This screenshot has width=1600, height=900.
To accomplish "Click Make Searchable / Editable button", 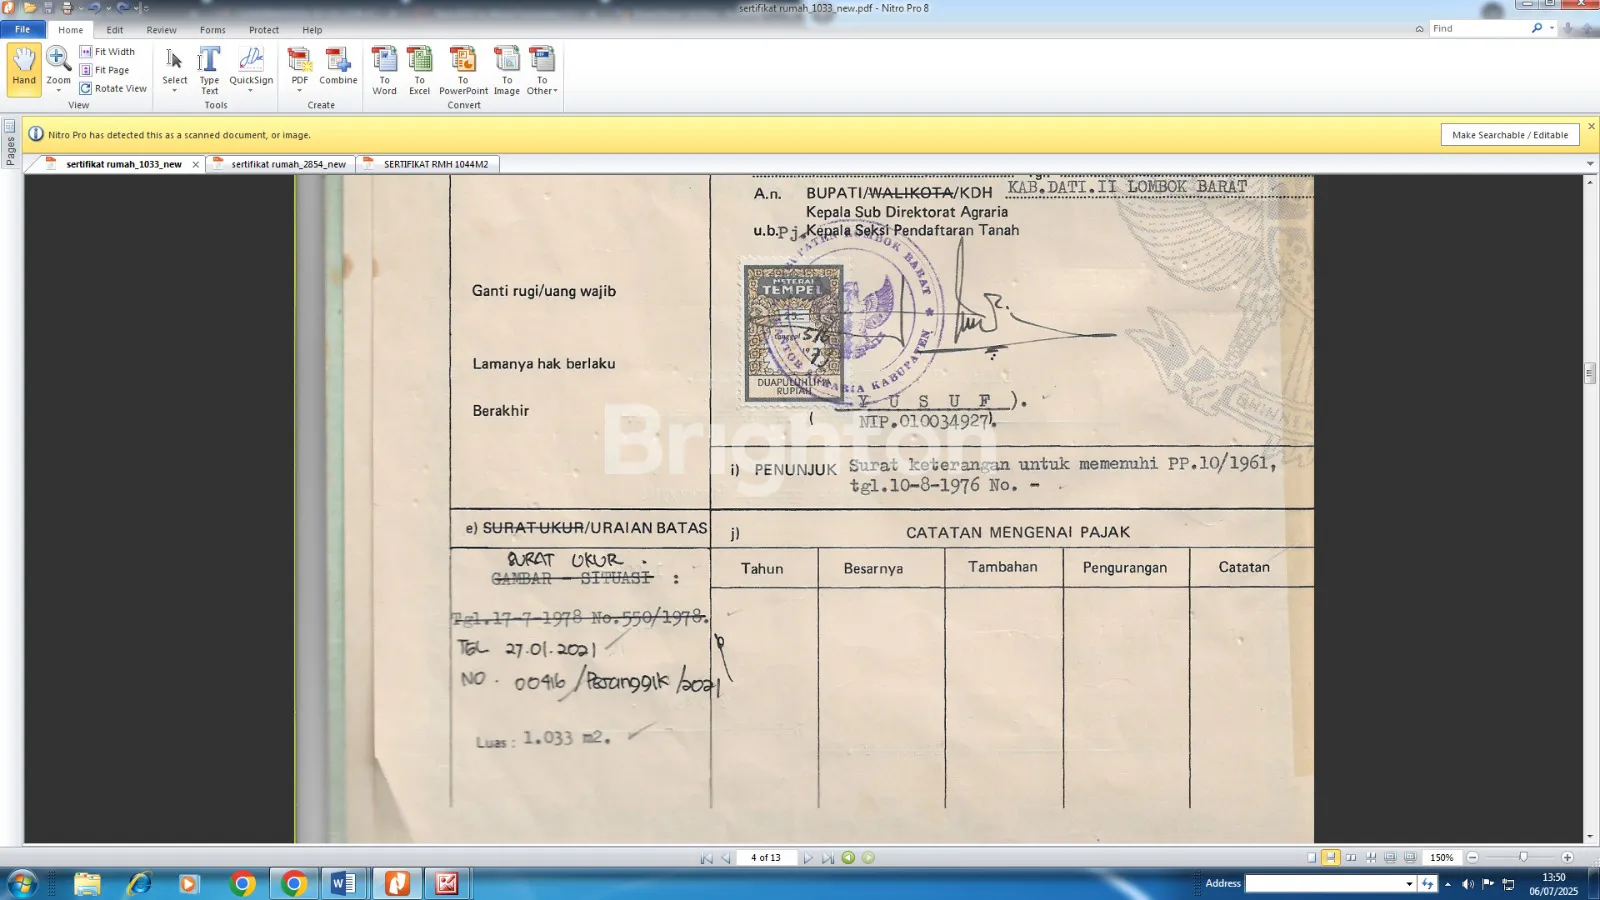I will 1509,135.
